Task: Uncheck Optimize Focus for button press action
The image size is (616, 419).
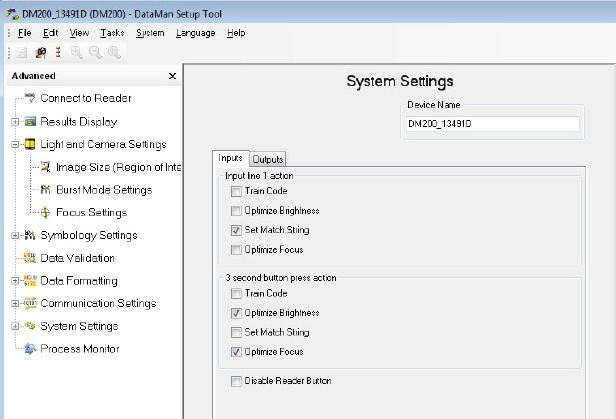Action: click(x=236, y=352)
